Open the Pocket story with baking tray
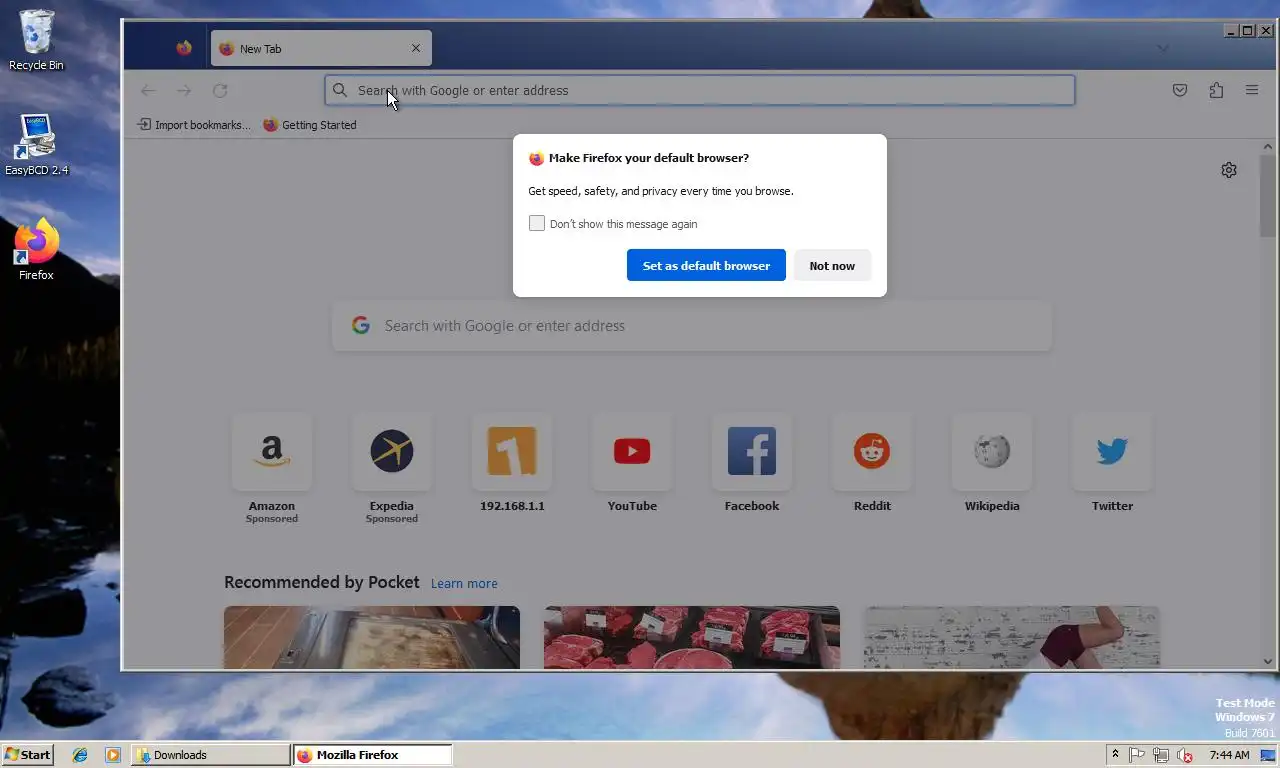The image size is (1280, 768). tap(372, 637)
